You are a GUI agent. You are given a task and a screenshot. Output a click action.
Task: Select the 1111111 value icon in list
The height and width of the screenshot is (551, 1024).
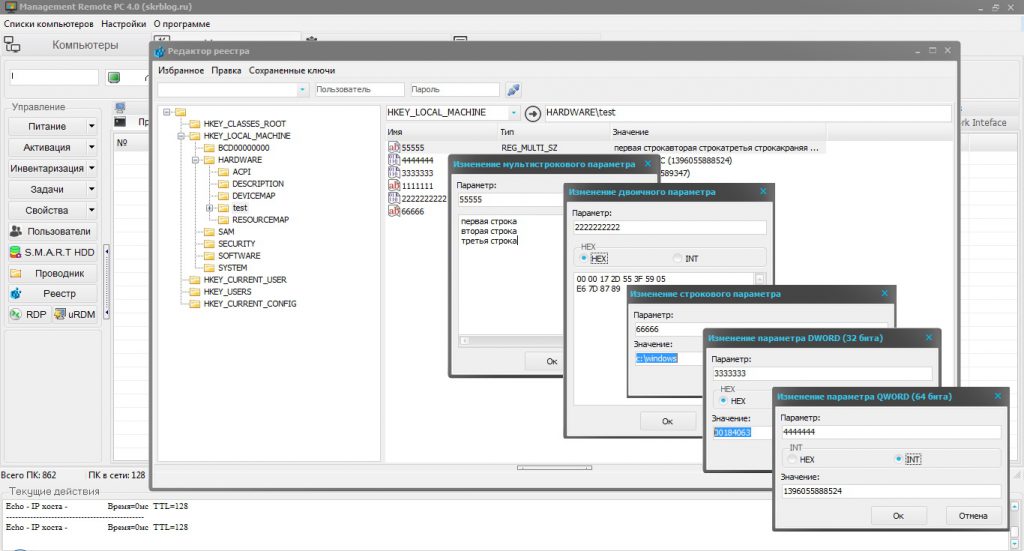coord(394,185)
